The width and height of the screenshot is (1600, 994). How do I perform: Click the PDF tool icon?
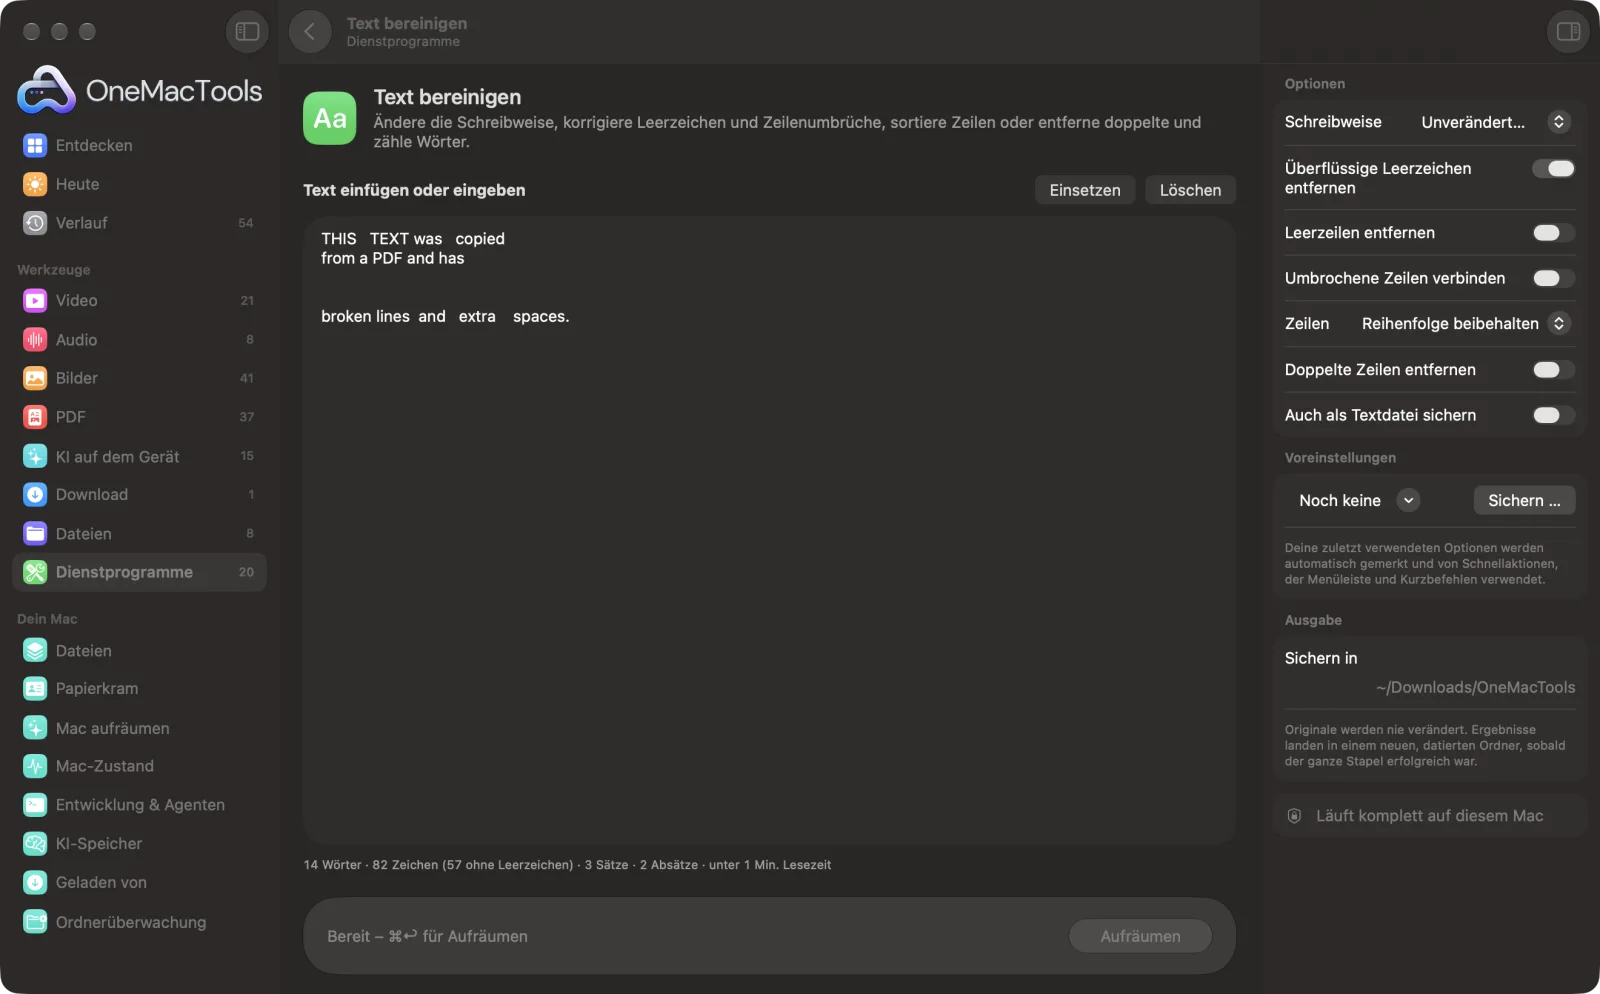click(35, 417)
